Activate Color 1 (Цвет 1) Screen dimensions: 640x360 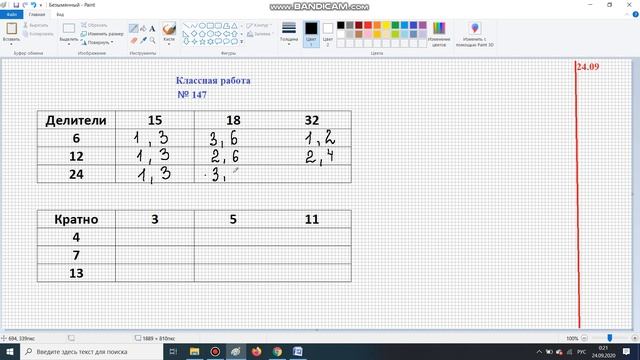311,34
